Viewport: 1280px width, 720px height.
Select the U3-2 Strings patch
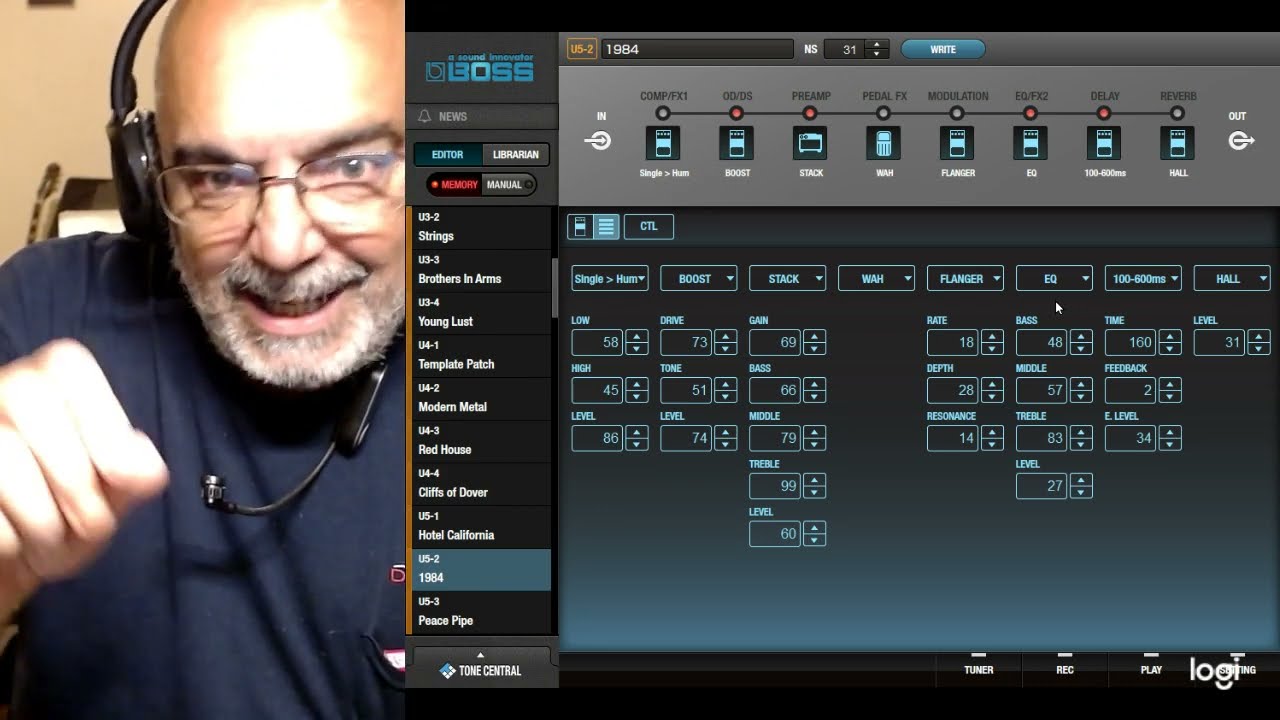point(481,227)
